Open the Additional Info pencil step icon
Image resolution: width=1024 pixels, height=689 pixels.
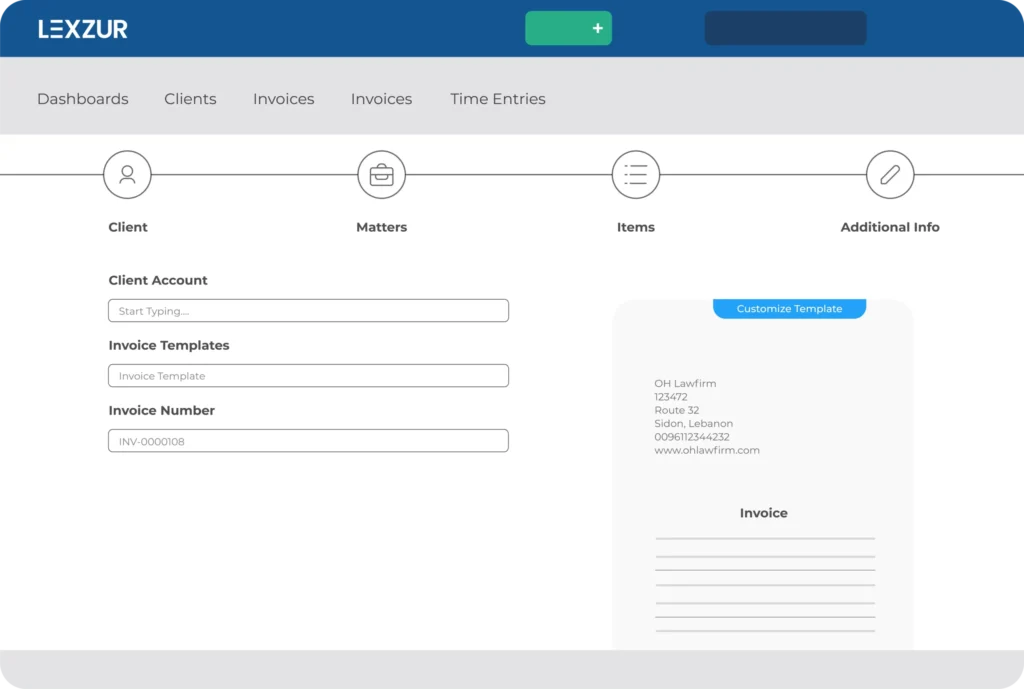click(889, 175)
